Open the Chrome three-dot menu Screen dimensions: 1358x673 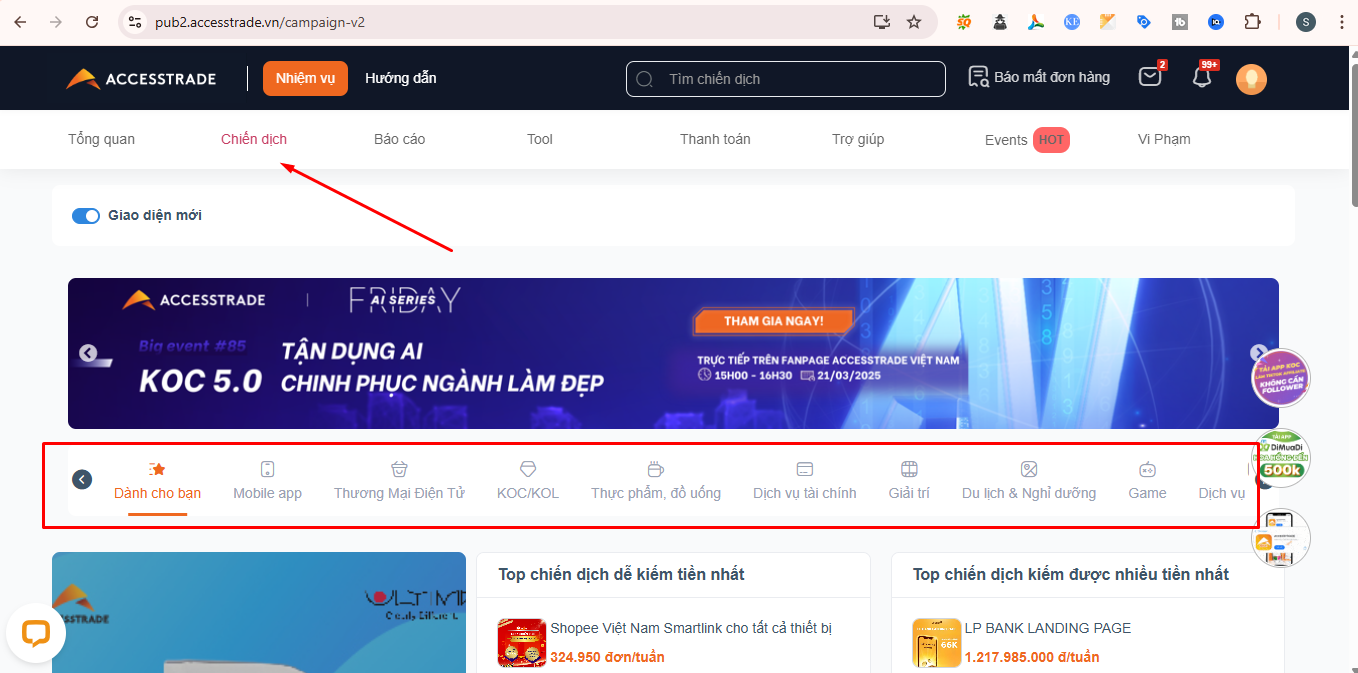tap(1341, 22)
